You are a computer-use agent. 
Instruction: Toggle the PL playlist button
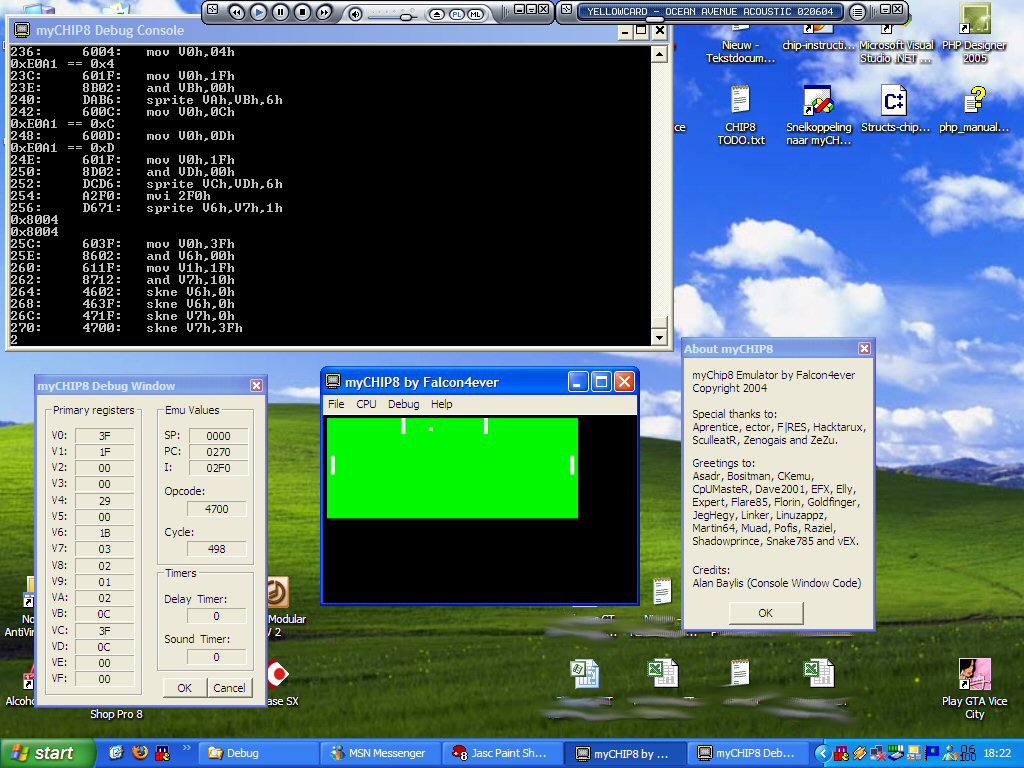click(x=457, y=13)
